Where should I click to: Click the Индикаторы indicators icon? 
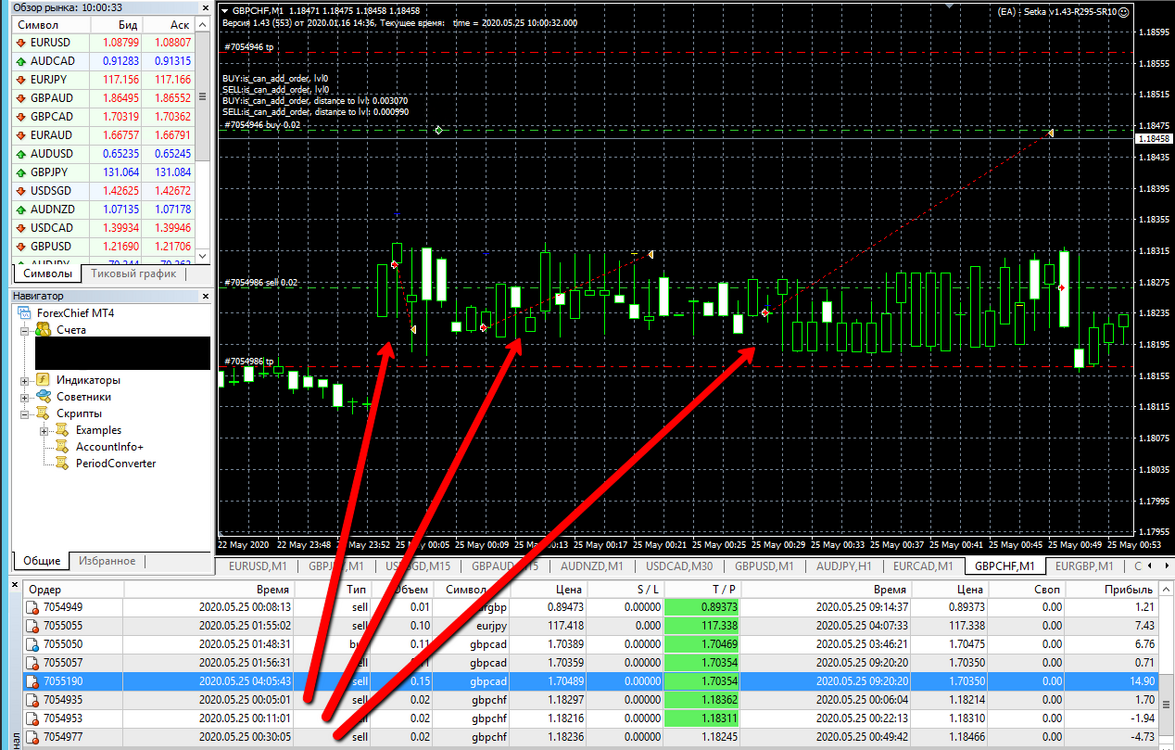click(43, 380)
